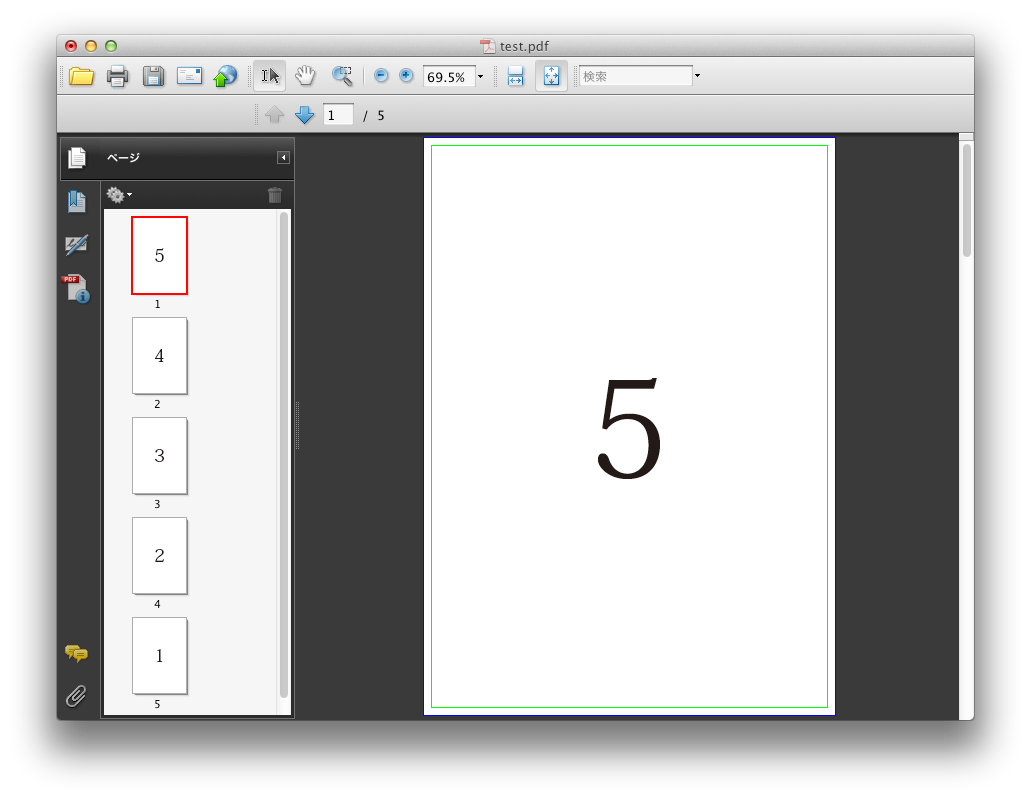This screenshot has height=799, width=1031.
Task: Fit page width with scrolling
Action: (x=516, y=76)
